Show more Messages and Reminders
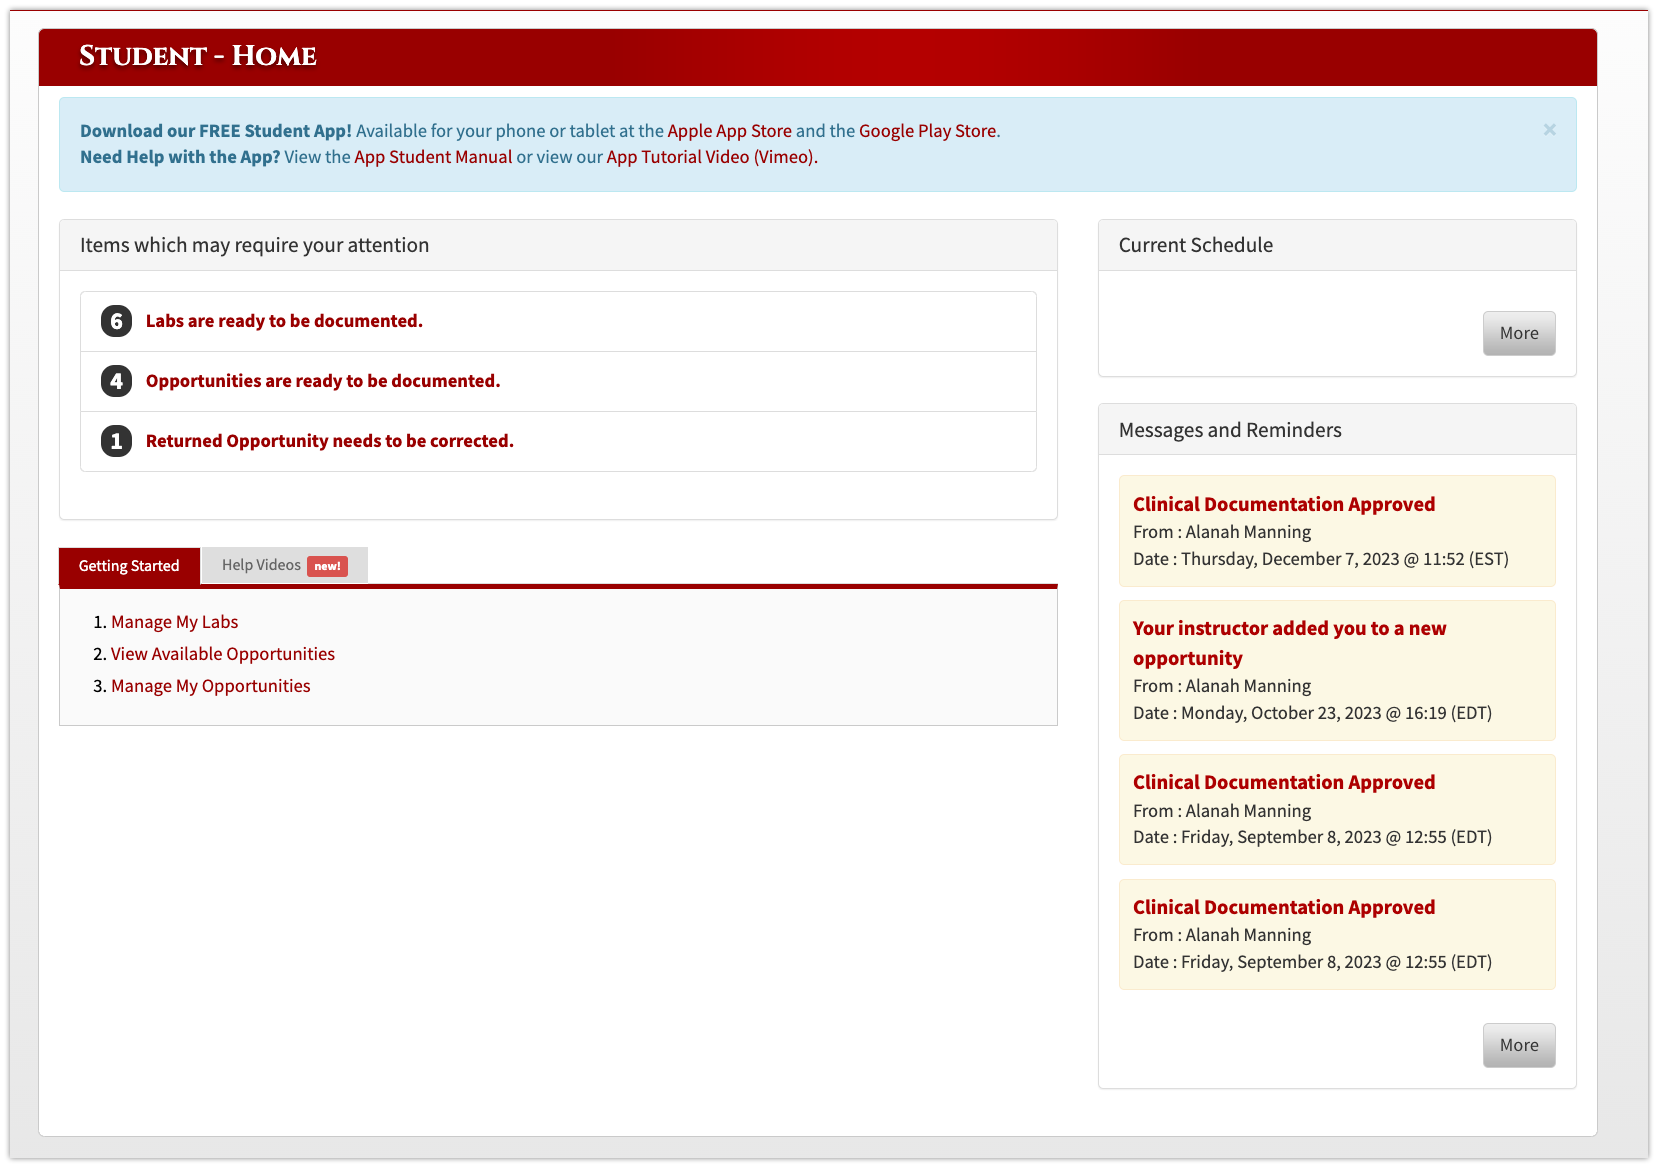Image resolution: width=1658 pixels, height=1168 pixels. tap(1518, 1045)
